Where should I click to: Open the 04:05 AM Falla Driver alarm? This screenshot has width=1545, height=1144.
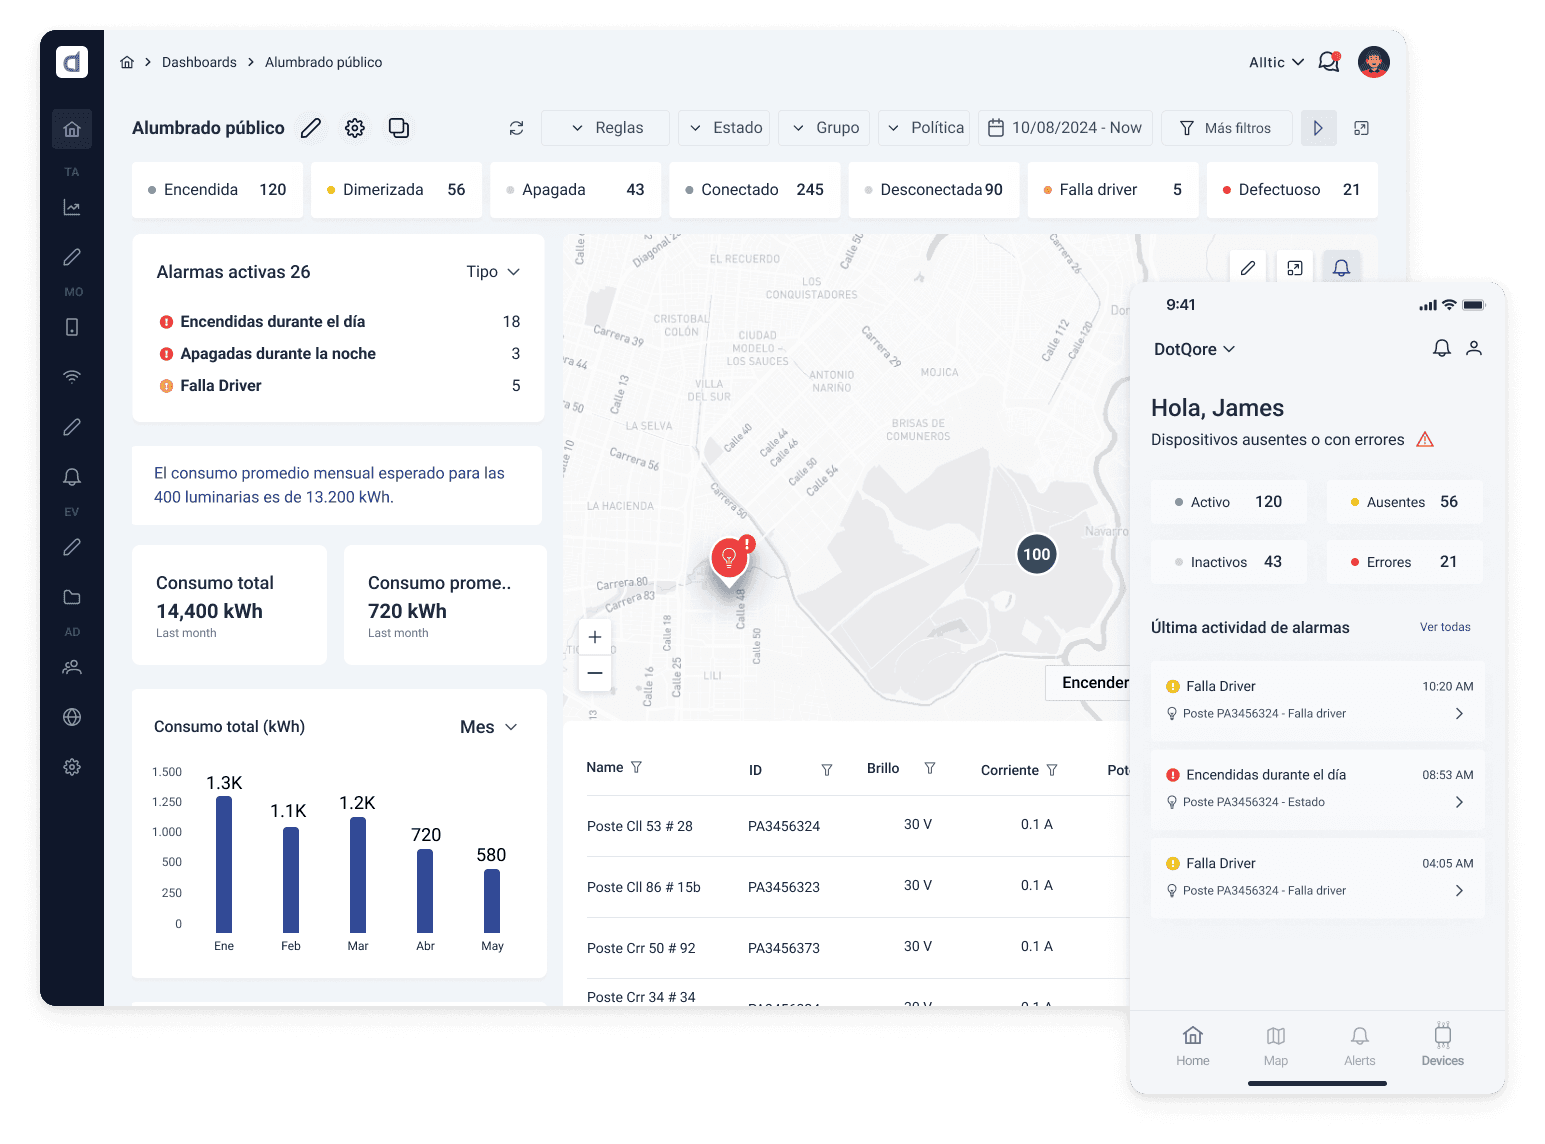click(1318, 877)
